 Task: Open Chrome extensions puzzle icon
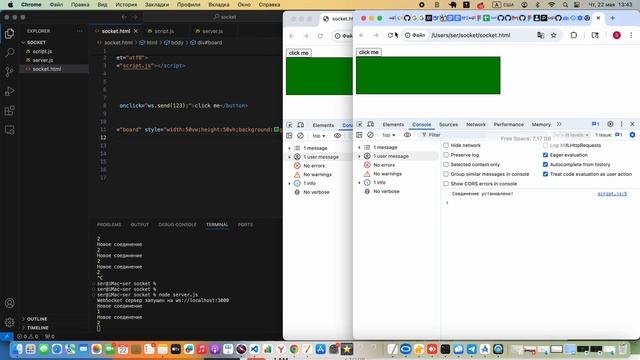(x=573, y=36)
